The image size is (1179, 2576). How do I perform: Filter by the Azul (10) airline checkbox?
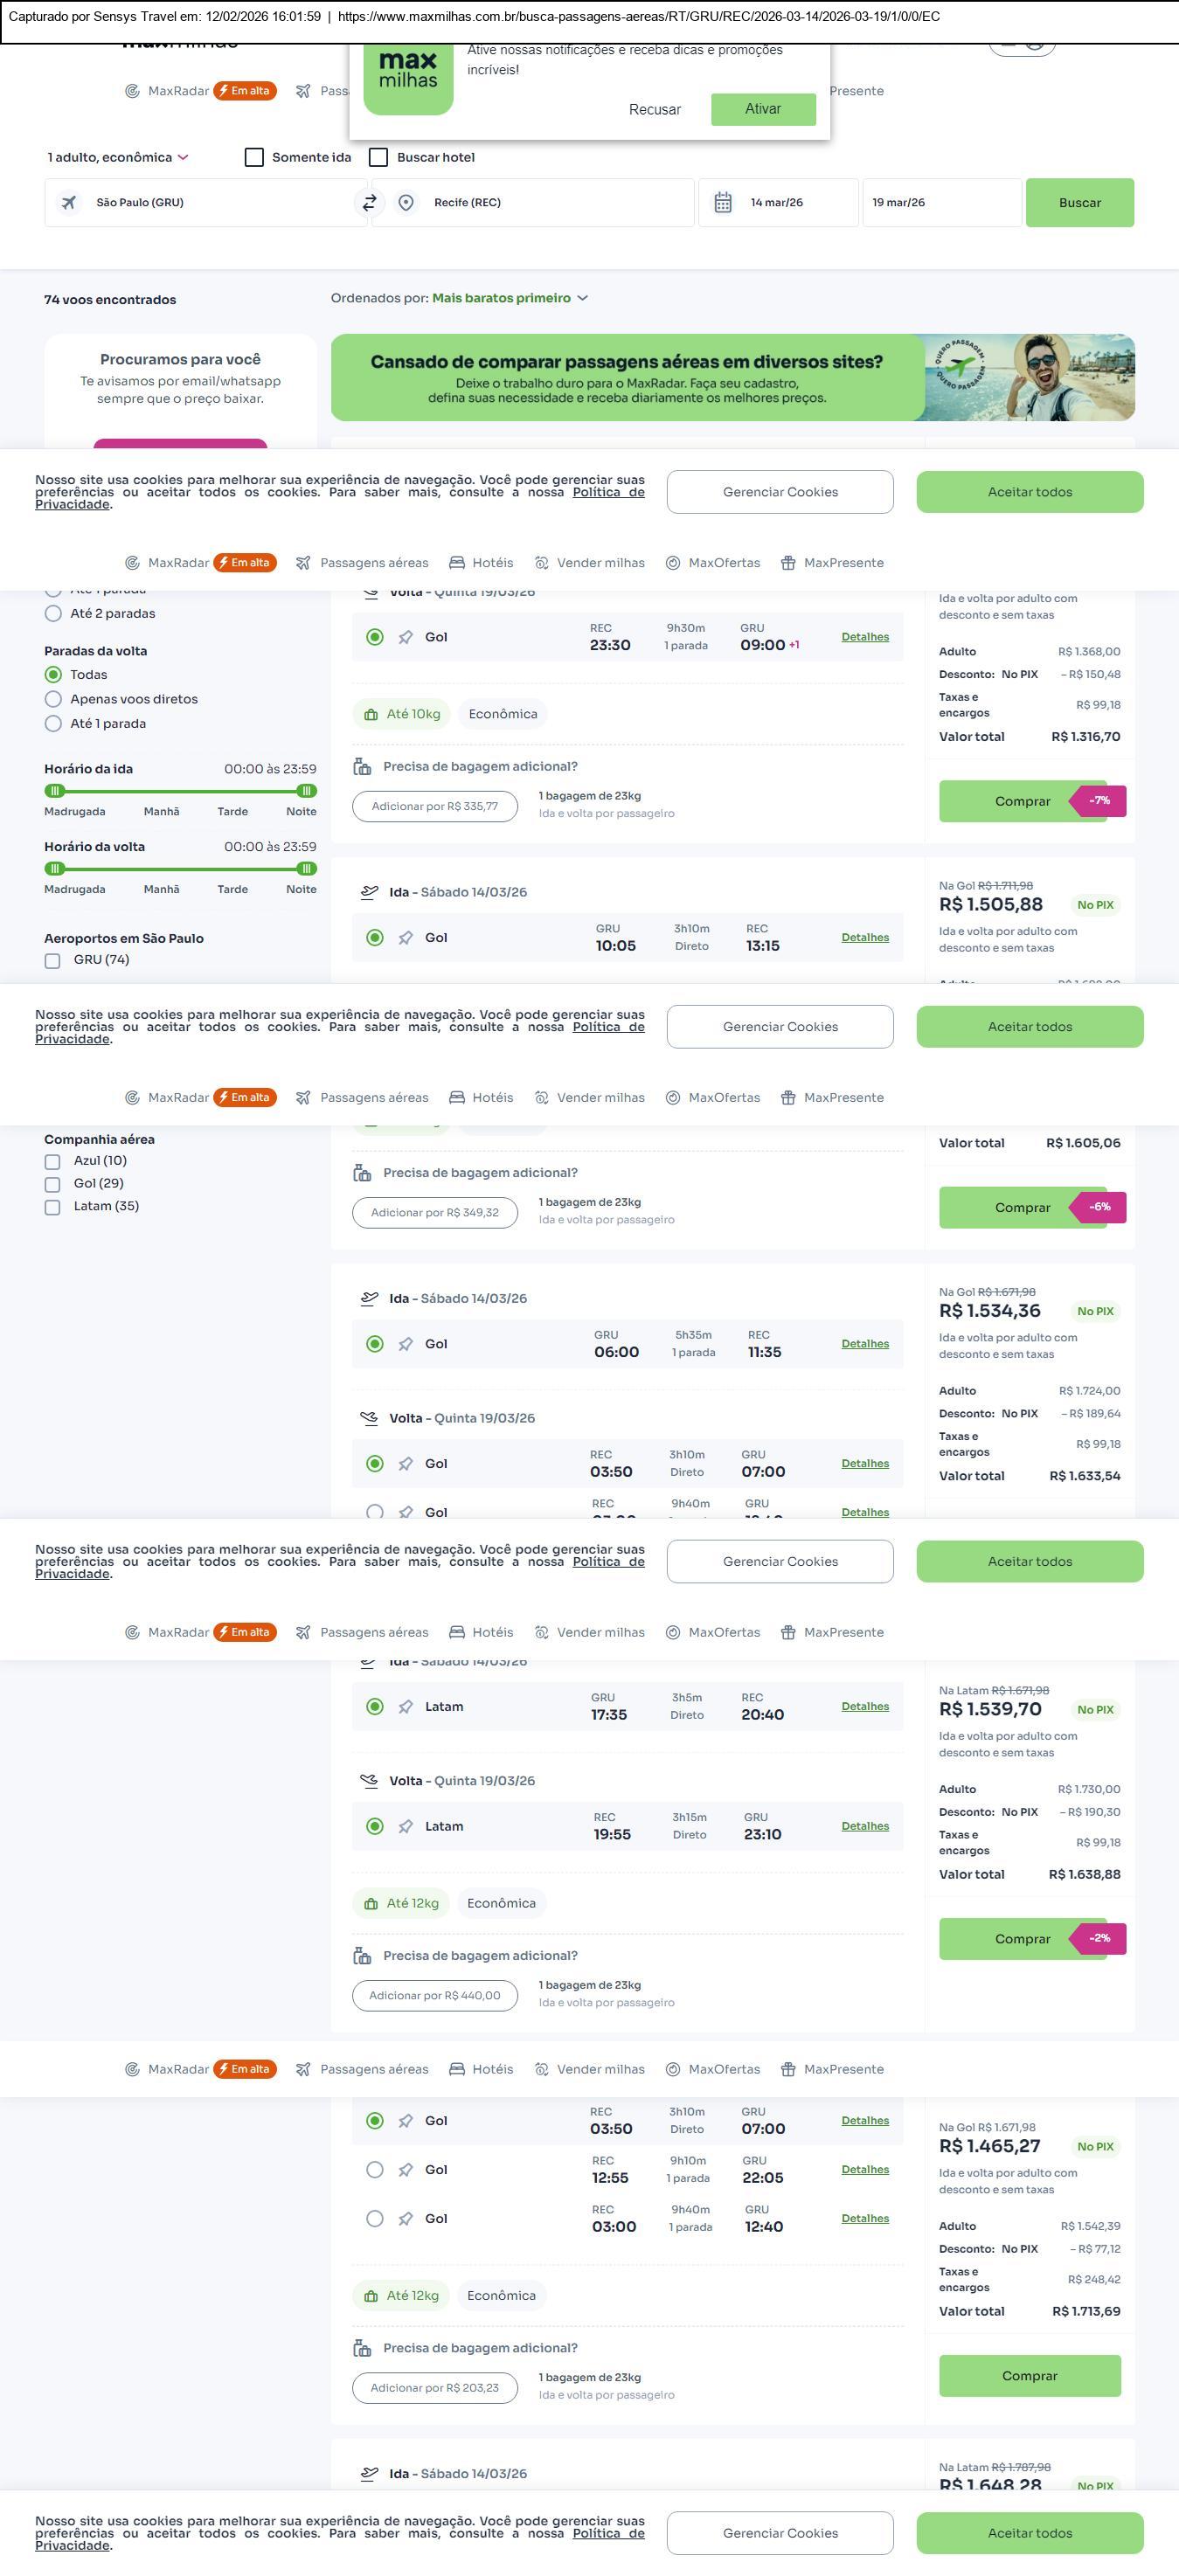[53, 1162]
